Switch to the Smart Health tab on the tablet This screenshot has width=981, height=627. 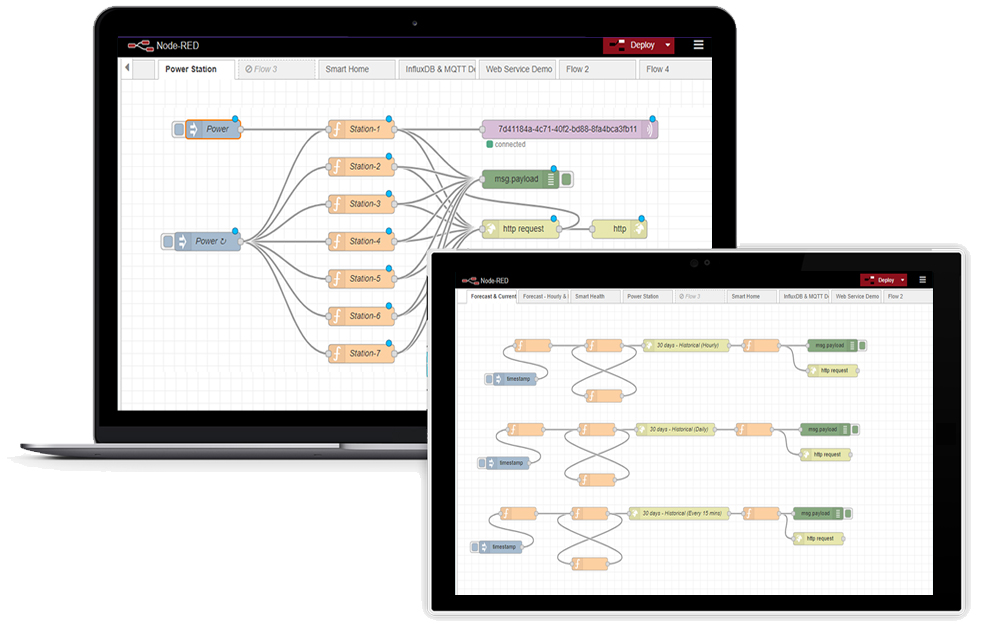pyautogui.click(x=595, y=297)
